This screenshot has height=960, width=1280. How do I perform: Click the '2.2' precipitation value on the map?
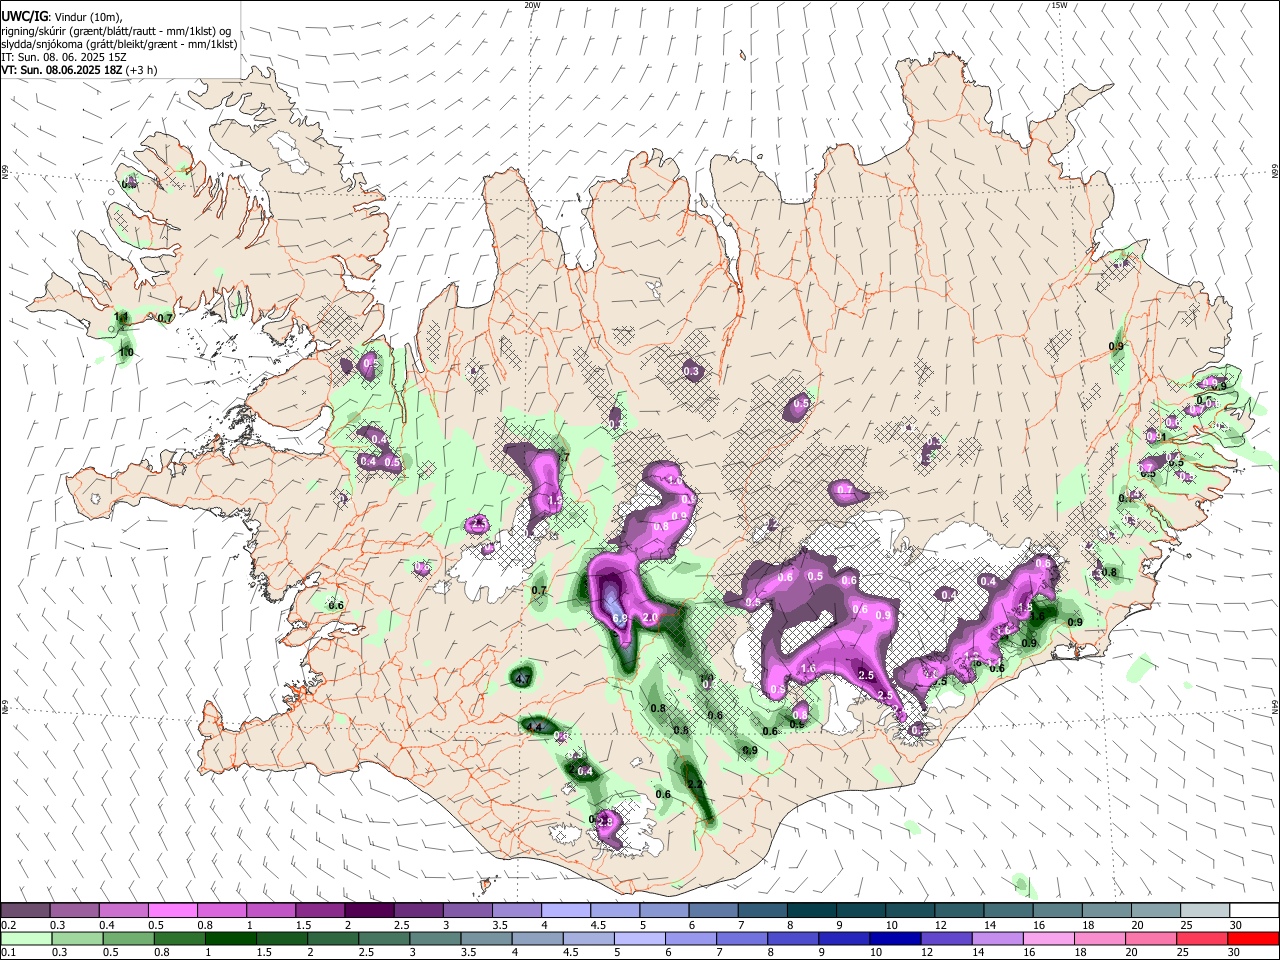click(696, 784)
